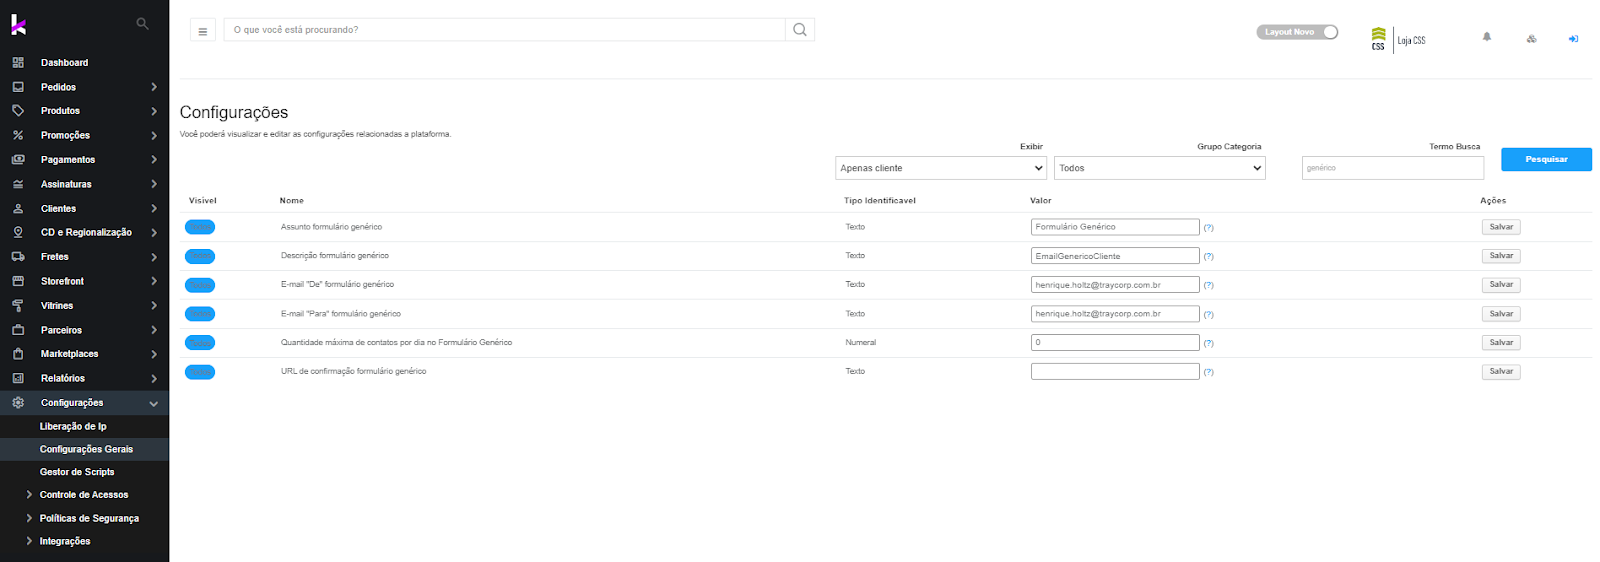Click the Clientes person icon
Image resolution: width=1600 pixels, height=562 pixels.
(18, 208)
